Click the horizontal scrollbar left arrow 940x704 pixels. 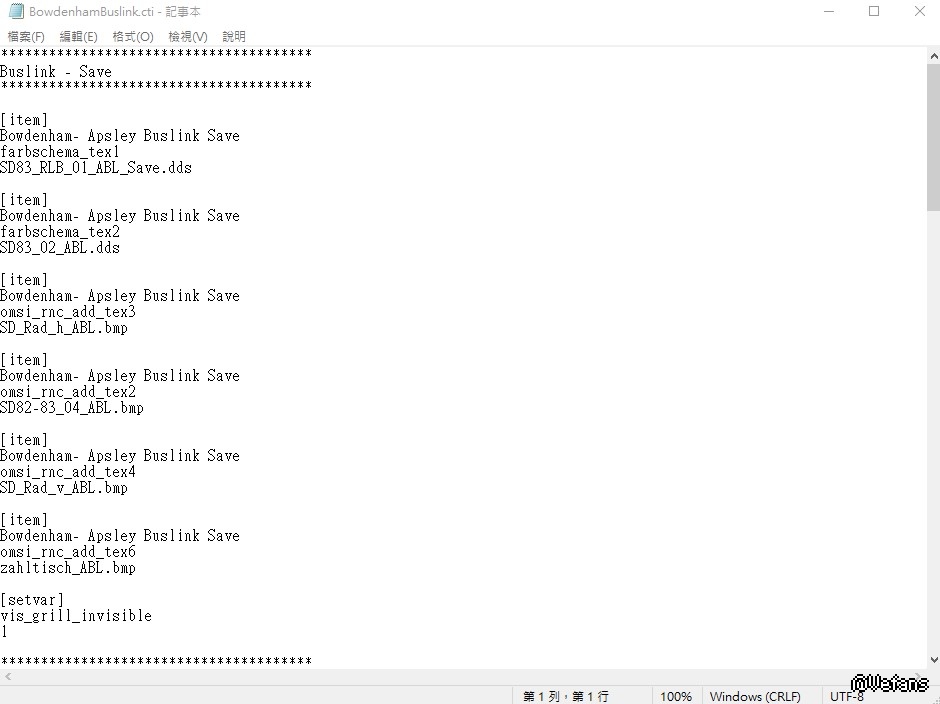(x=8, y=676)
